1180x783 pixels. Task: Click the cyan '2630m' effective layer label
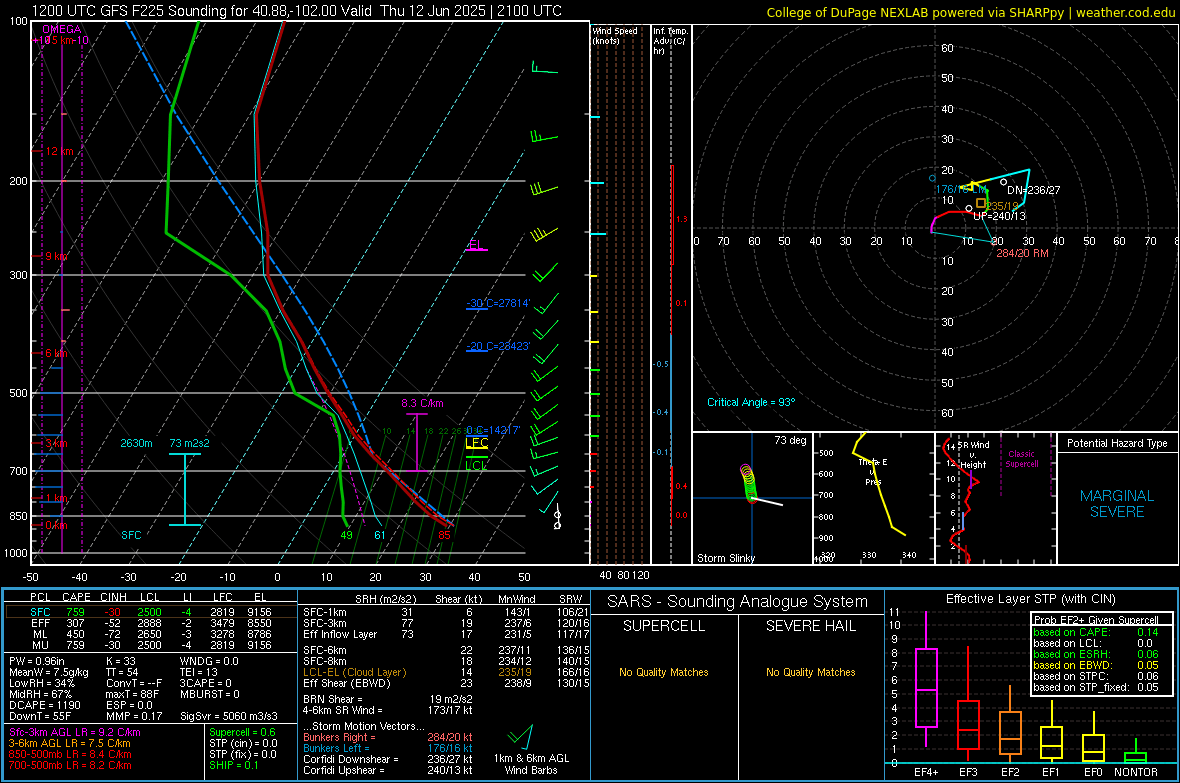tap(136, 443)
